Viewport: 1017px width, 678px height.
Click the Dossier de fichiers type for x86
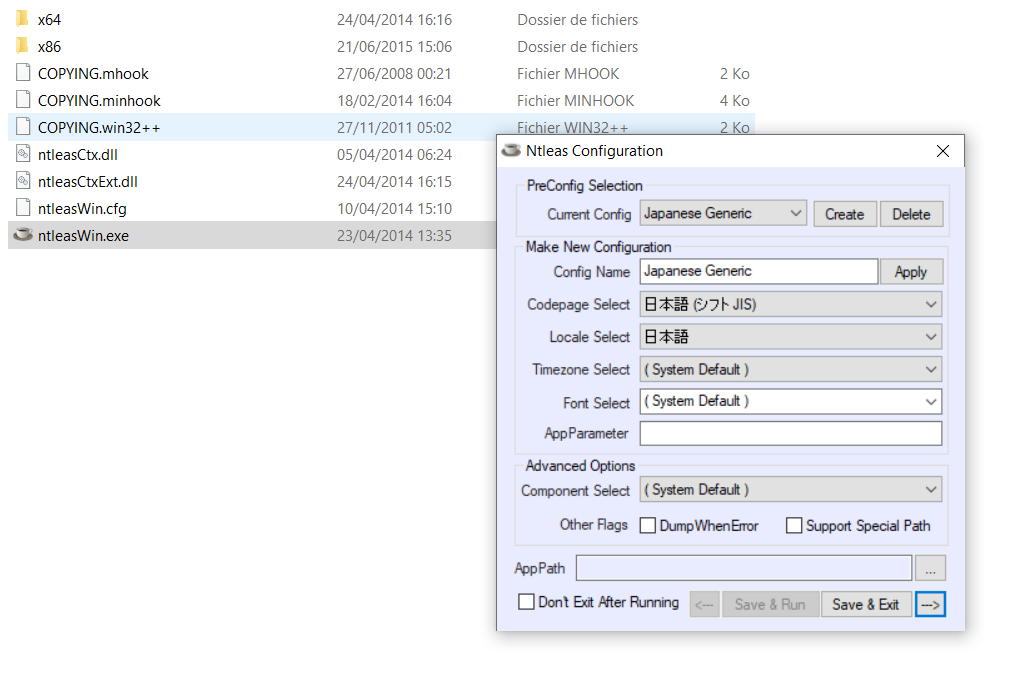[578, 47]
